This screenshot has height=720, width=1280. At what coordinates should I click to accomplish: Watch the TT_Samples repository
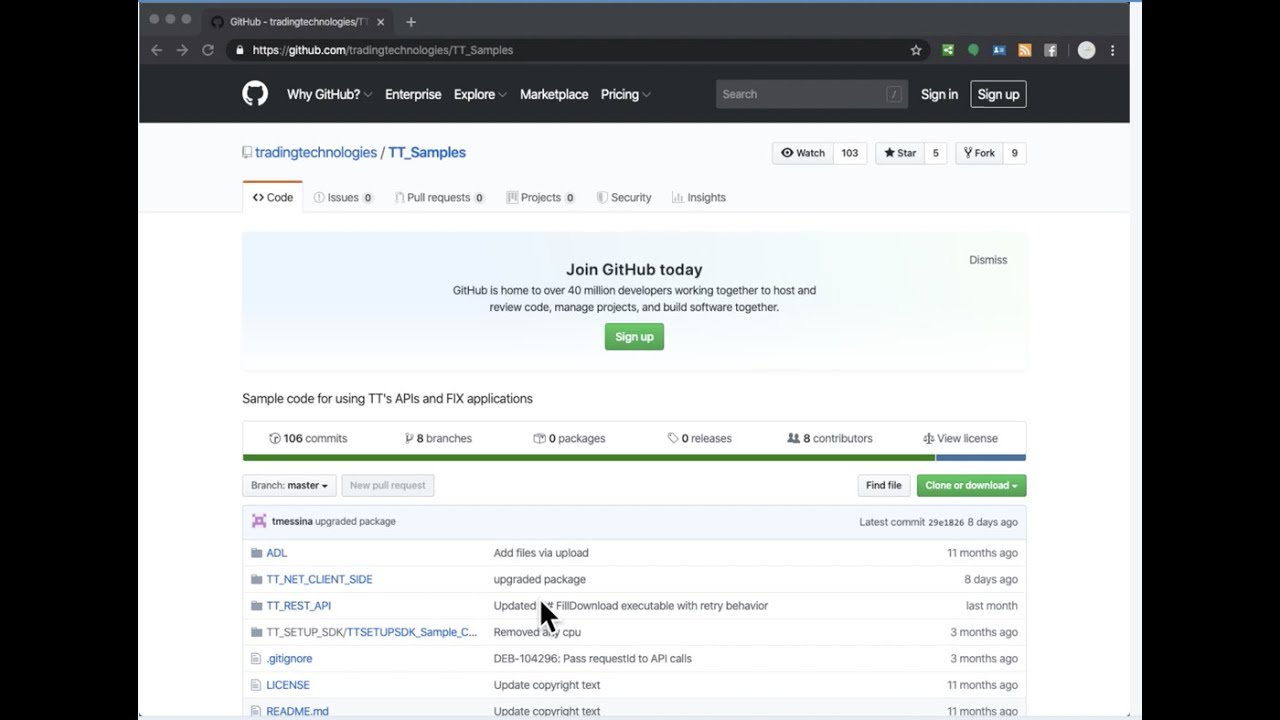(803, 153)
